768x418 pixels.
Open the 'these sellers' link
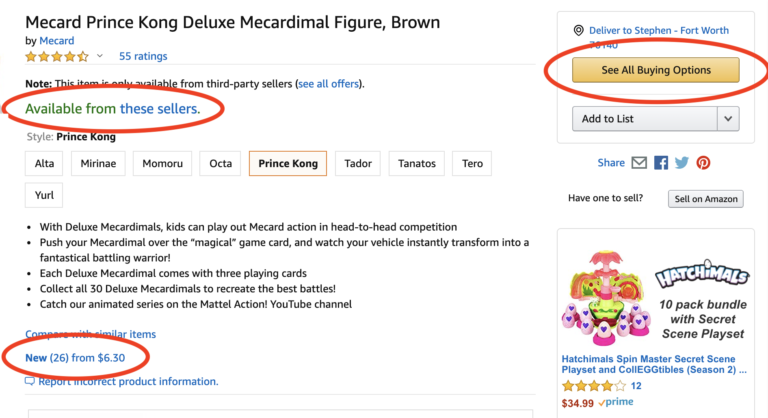tap(160, 108)
